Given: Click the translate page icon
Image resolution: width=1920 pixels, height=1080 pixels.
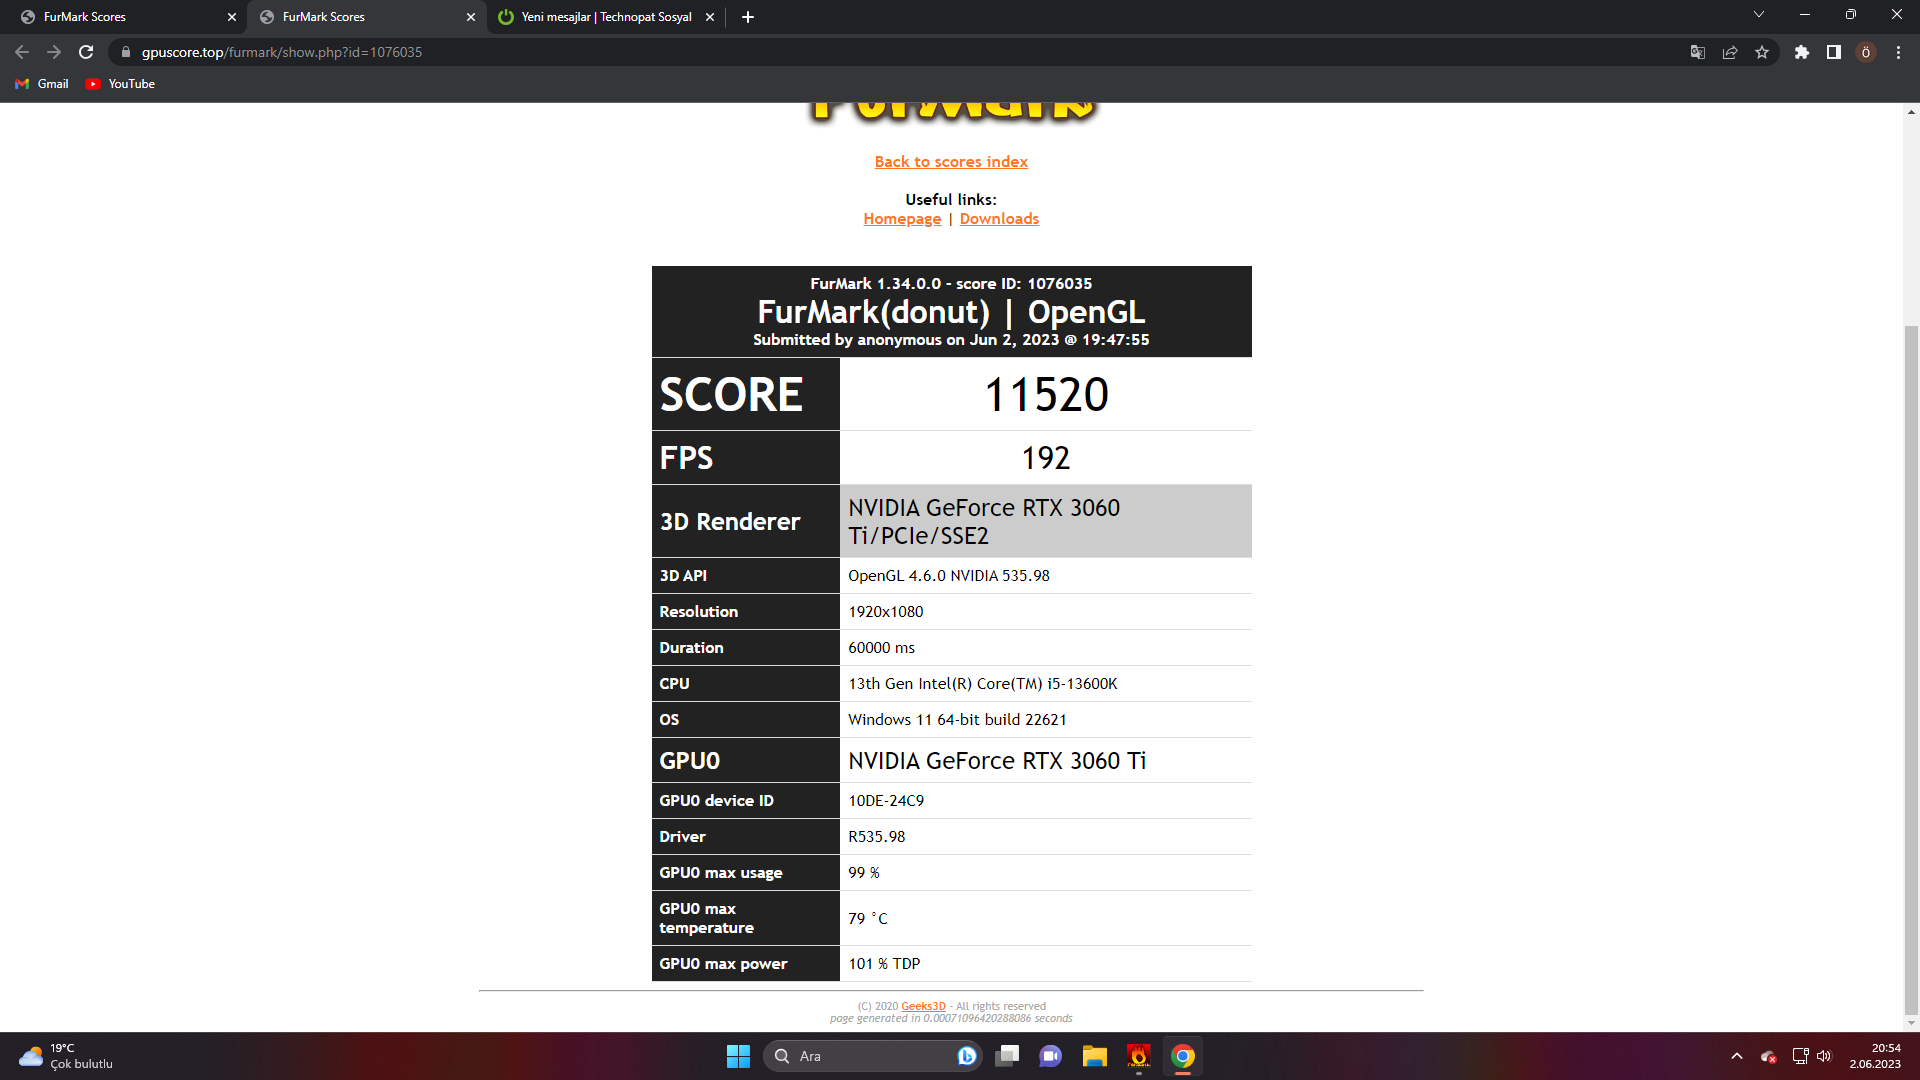Looking at the screenshot, I should coord(1697,52).
